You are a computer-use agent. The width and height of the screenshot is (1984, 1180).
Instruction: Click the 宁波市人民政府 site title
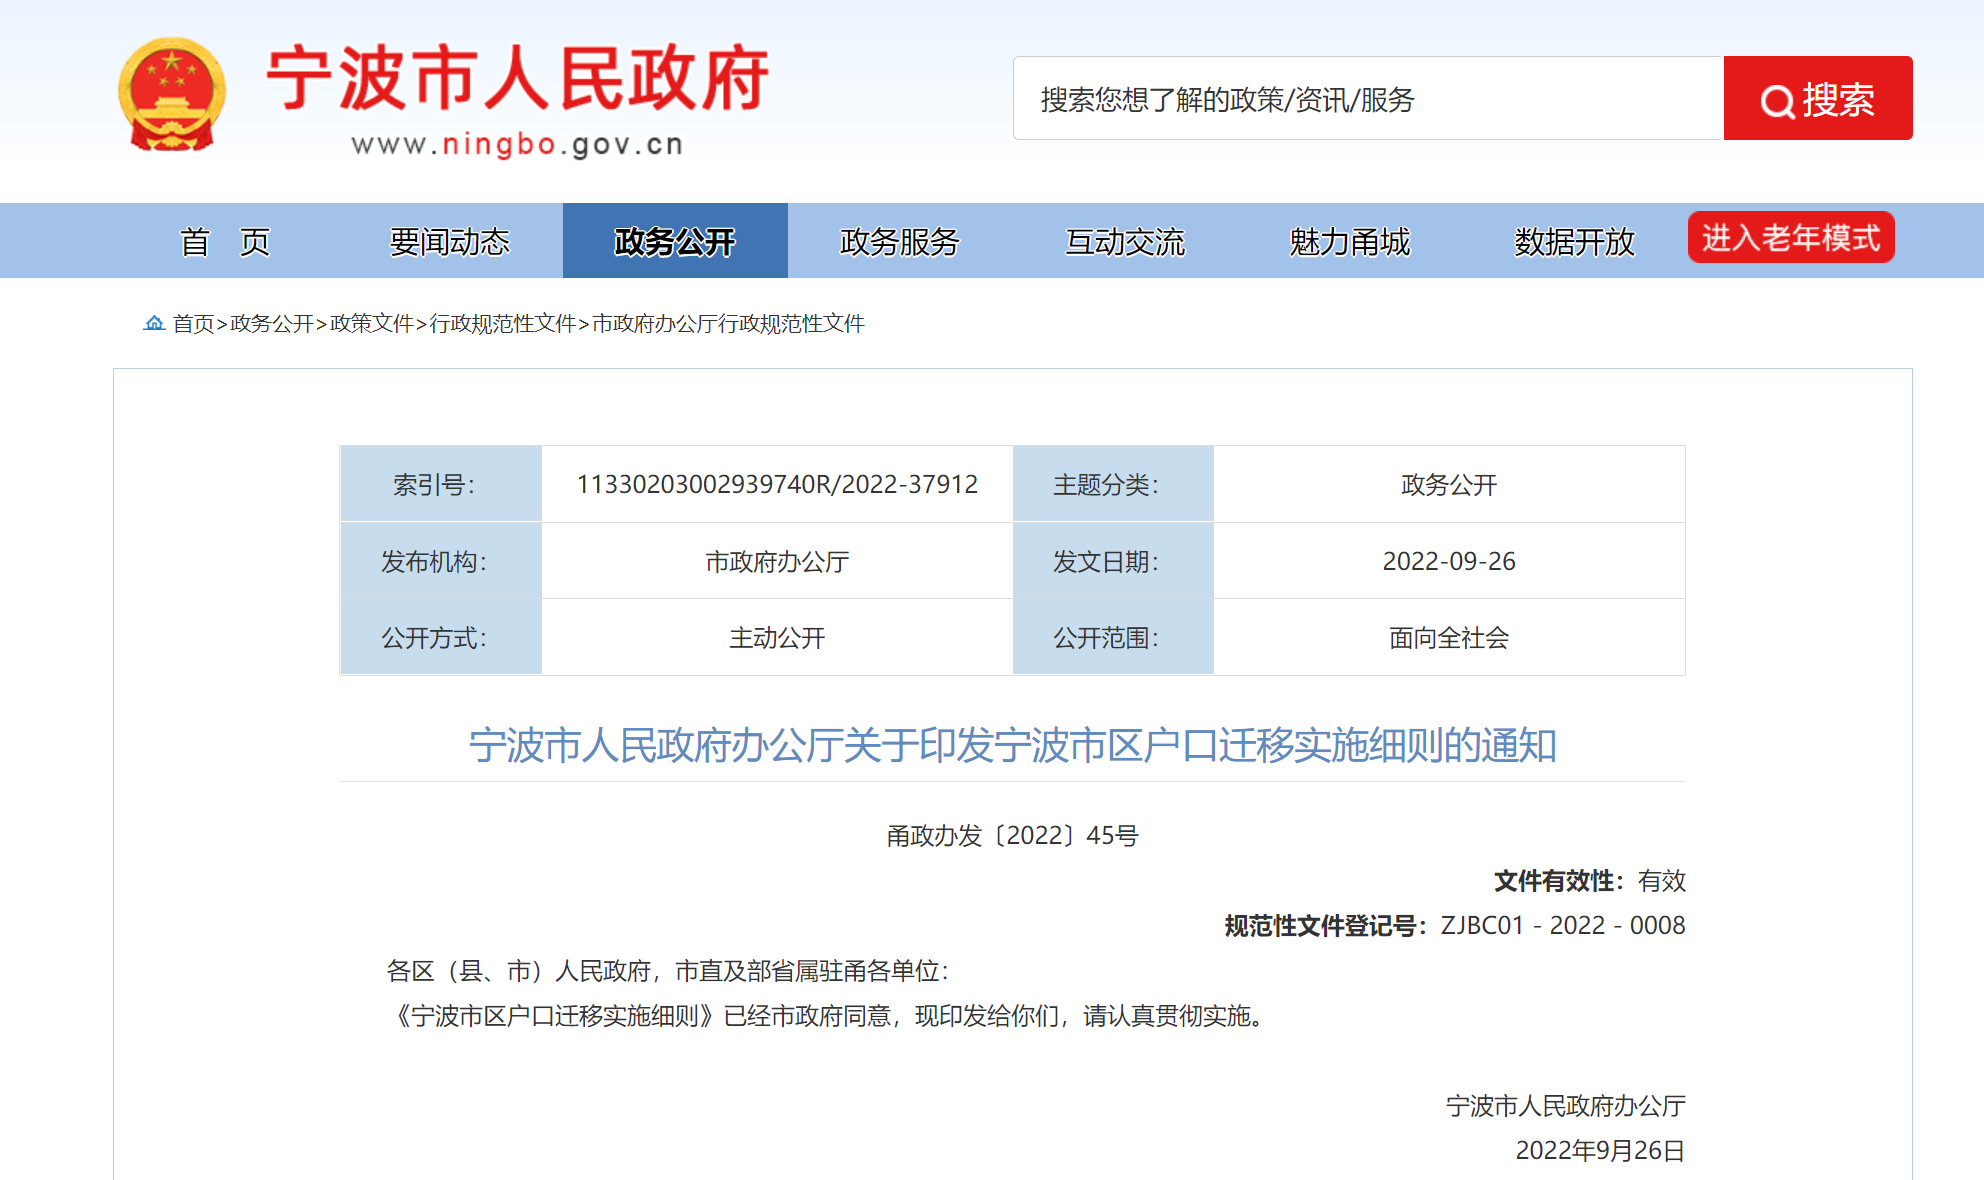[517, 77]
